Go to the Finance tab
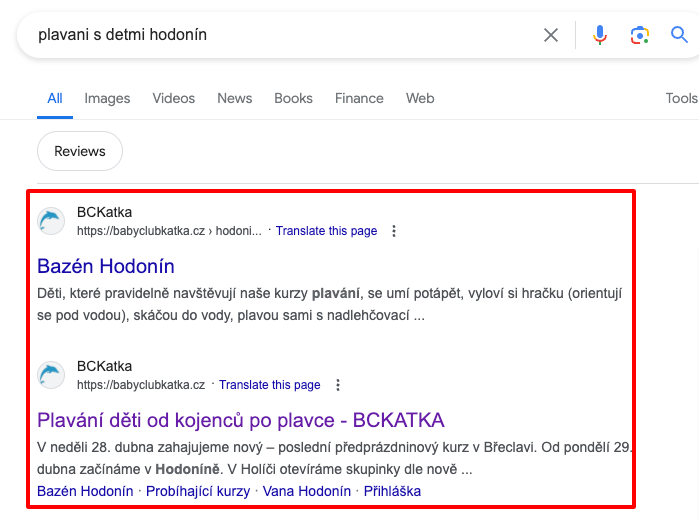Viewport: 699px width, 524px height. click(359, 98)
